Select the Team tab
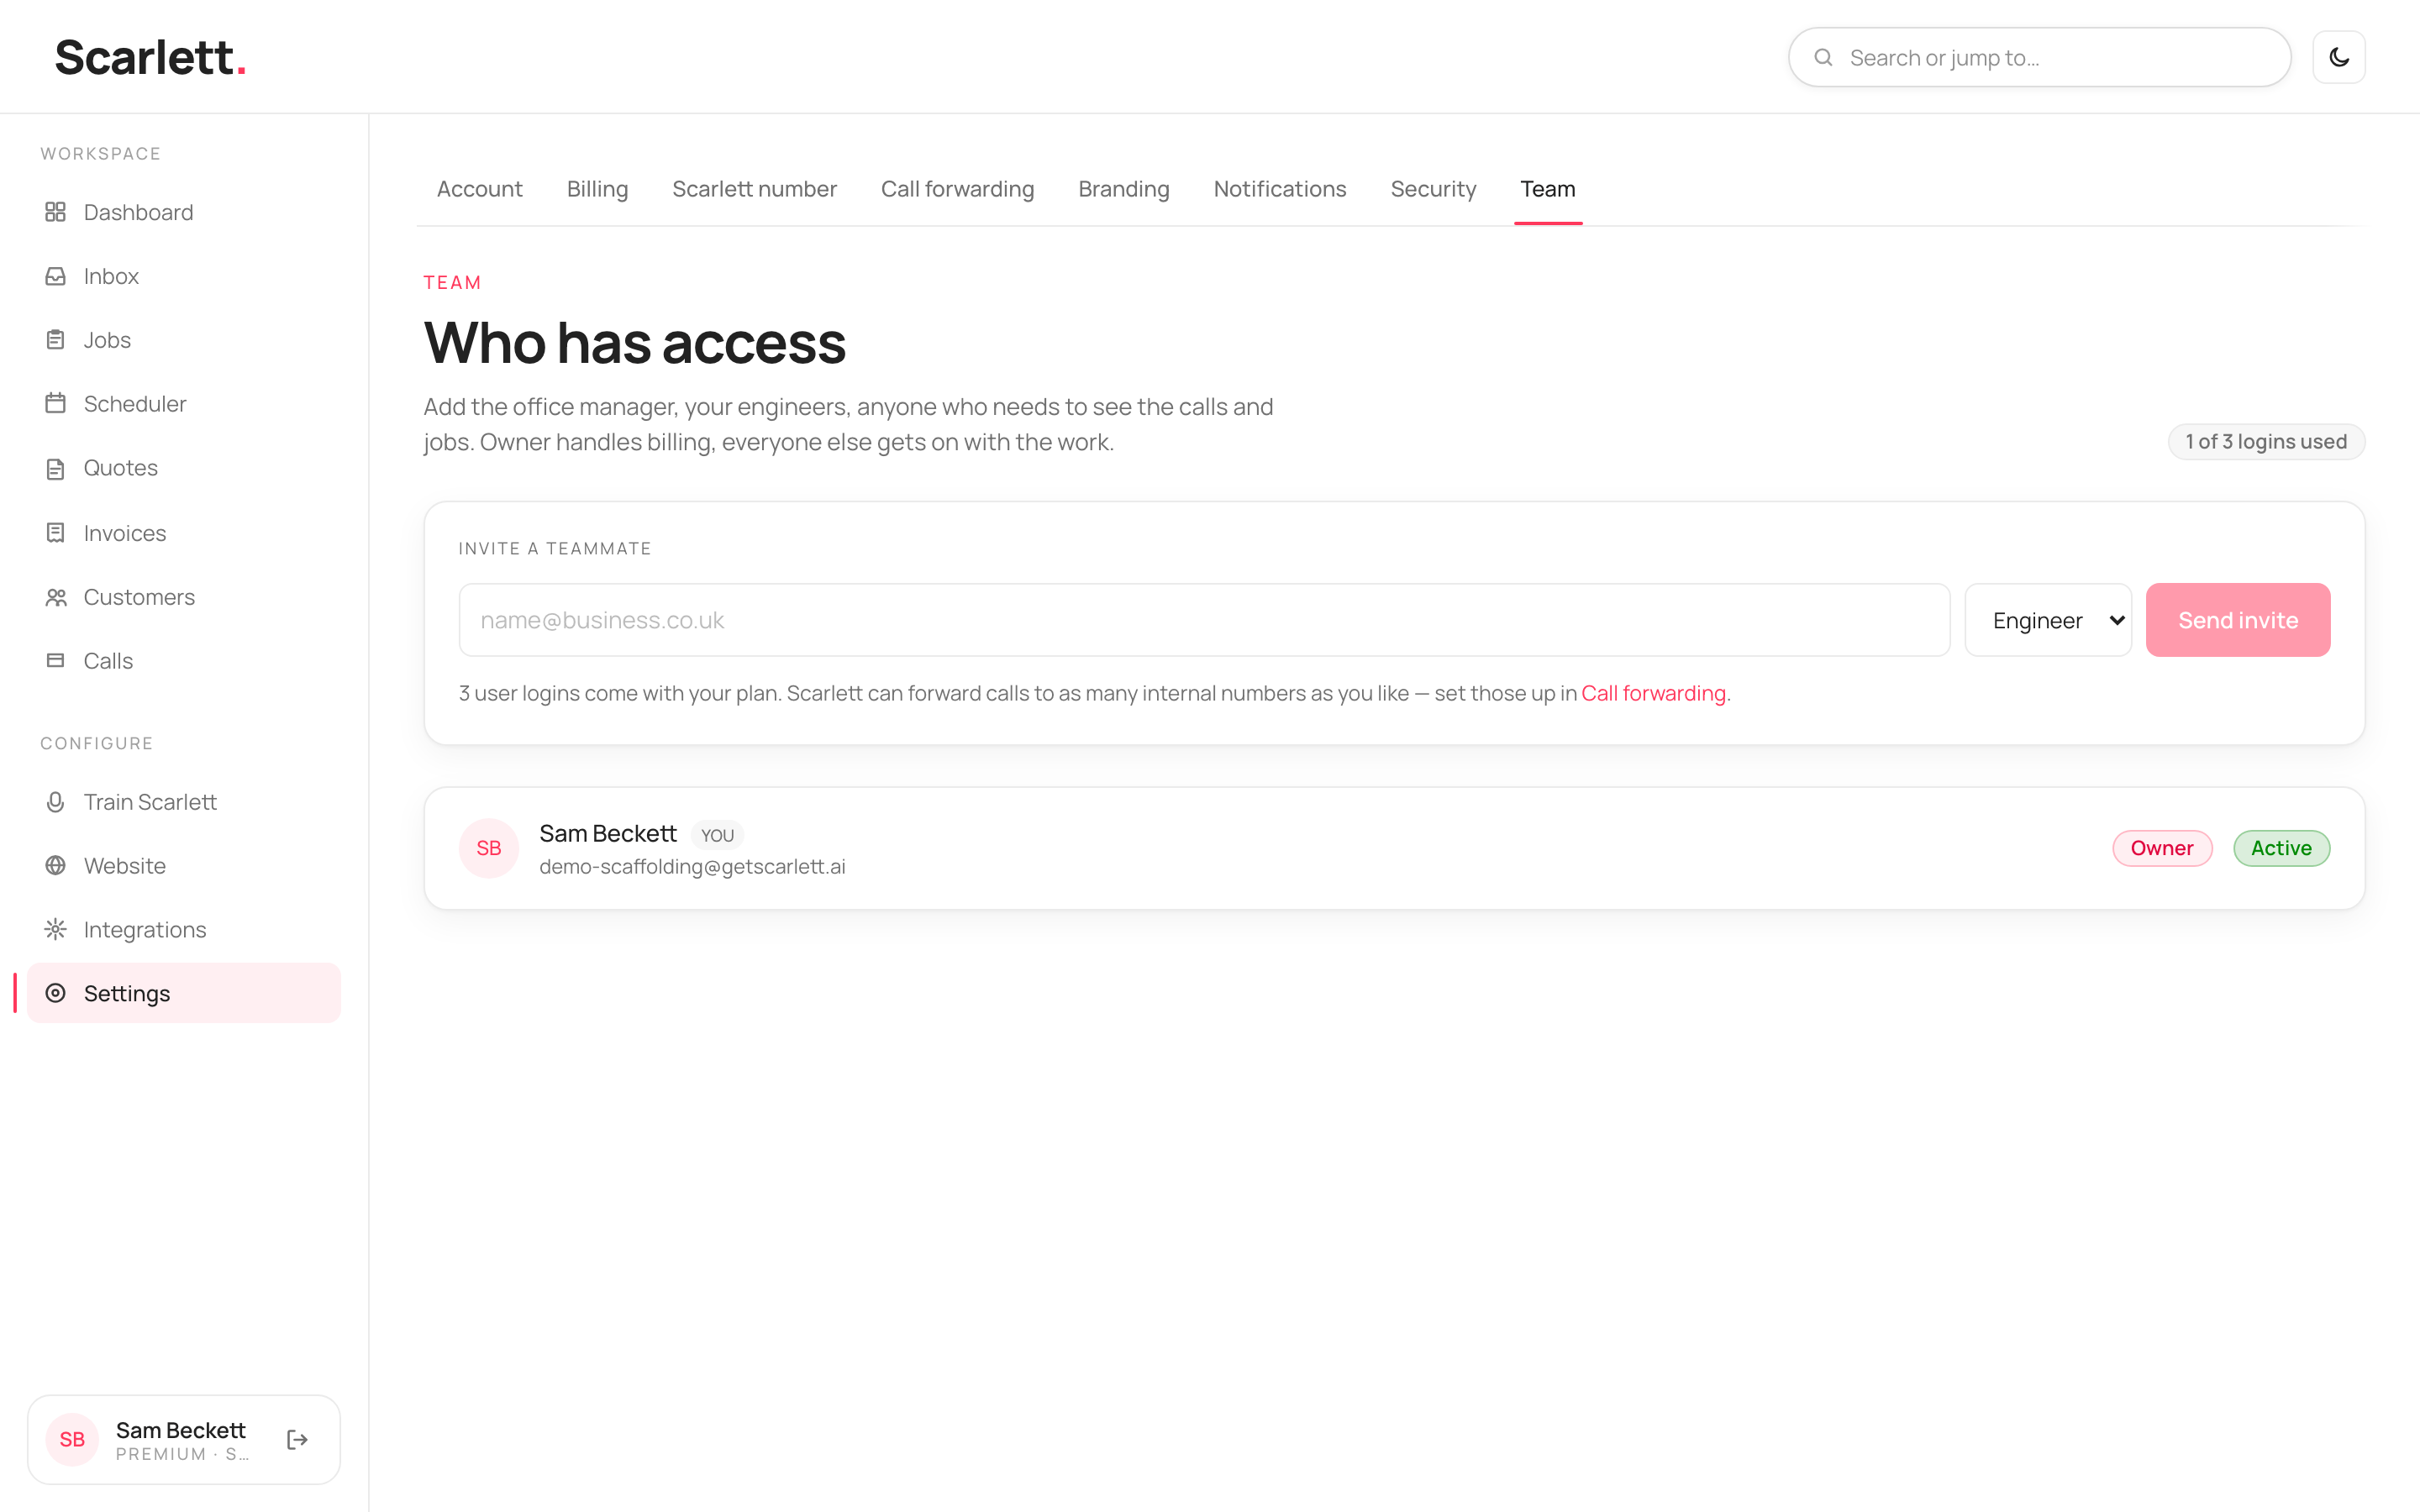 (x=1547, y=189)
